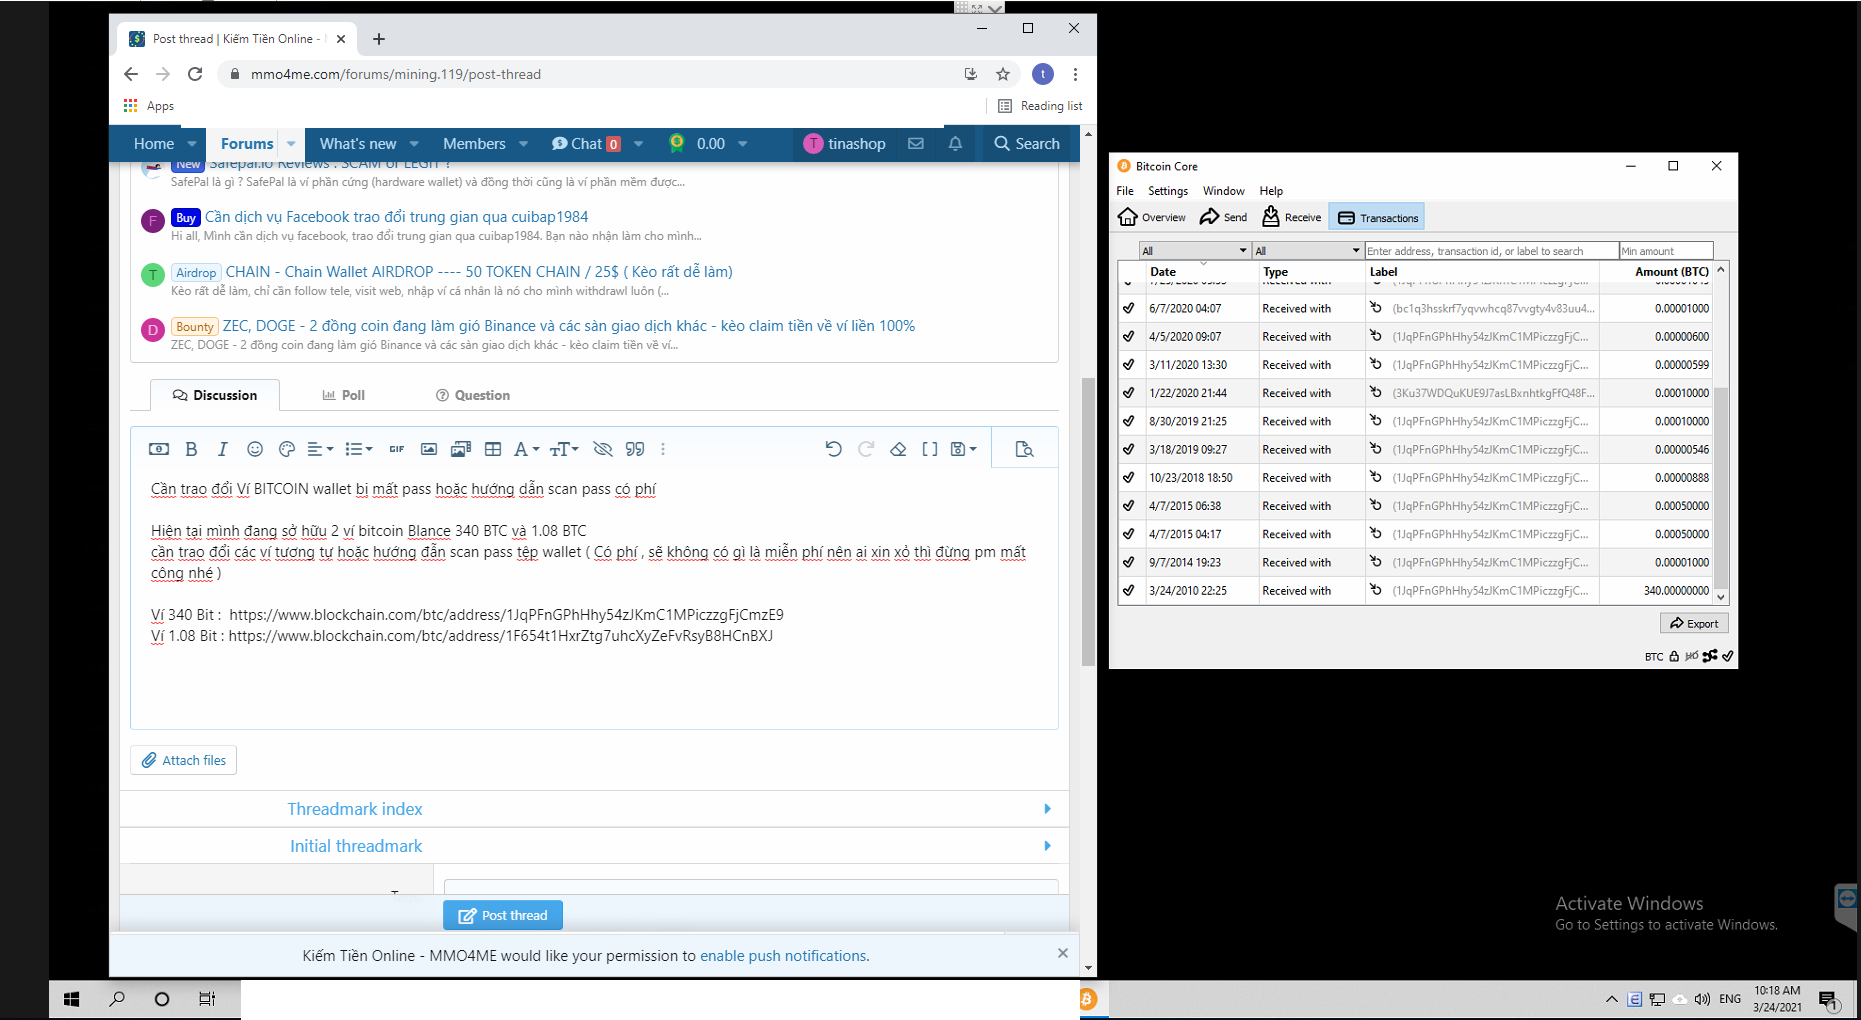The image size is (1861, 1020).
Task: Open the Windows Start menu
Action: pos(72,999)
